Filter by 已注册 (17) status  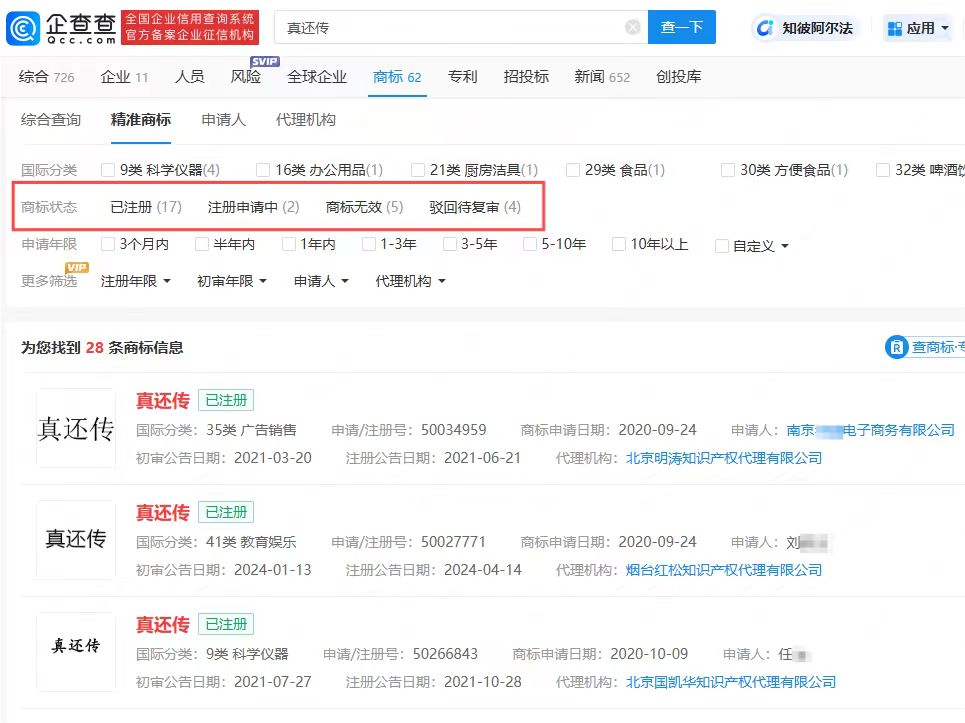(x=146, y=207)
